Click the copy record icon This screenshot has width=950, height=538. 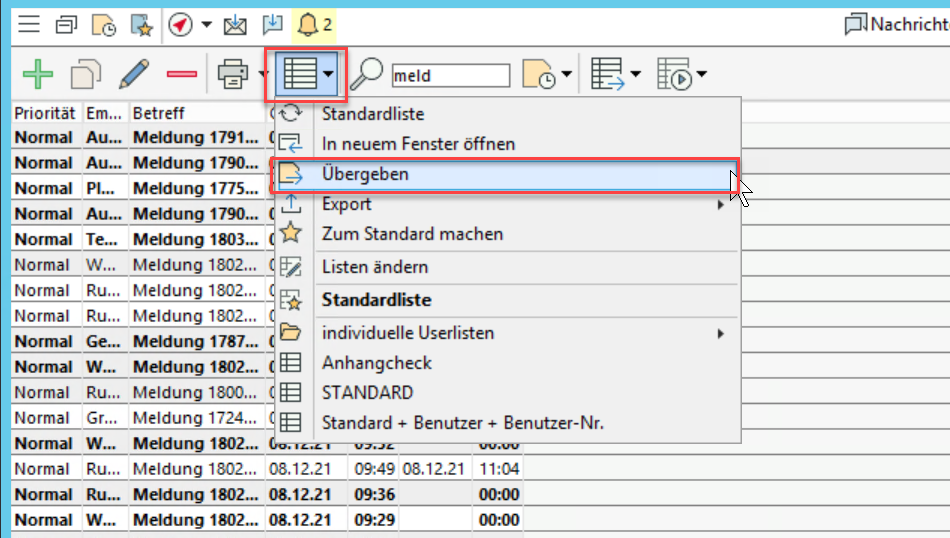[x=86, y=74]
